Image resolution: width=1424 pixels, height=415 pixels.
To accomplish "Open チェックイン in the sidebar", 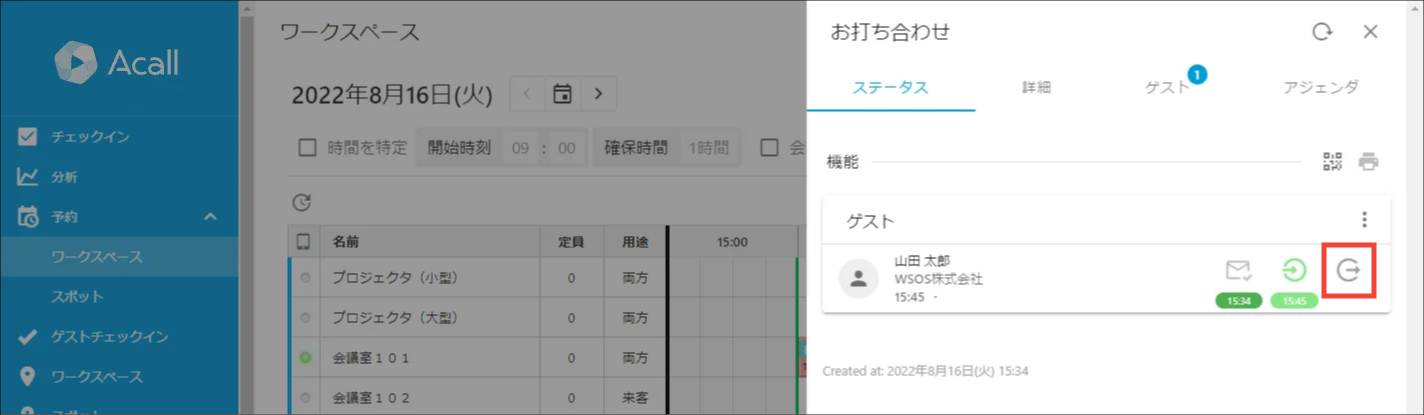I will click(x=119, y=137).
